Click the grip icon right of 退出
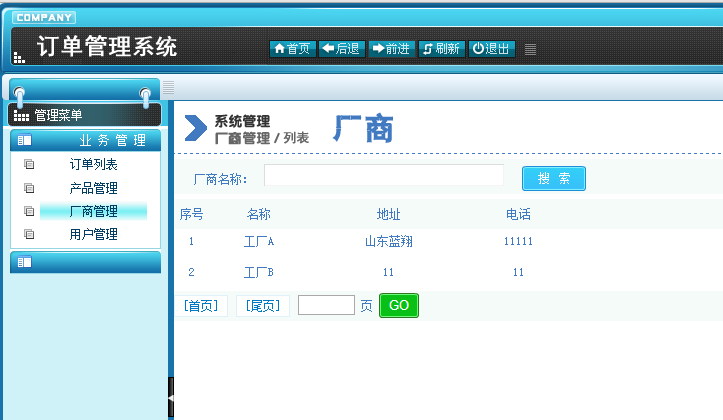Viewport: 723px width, 420px height. pos(530,49)
